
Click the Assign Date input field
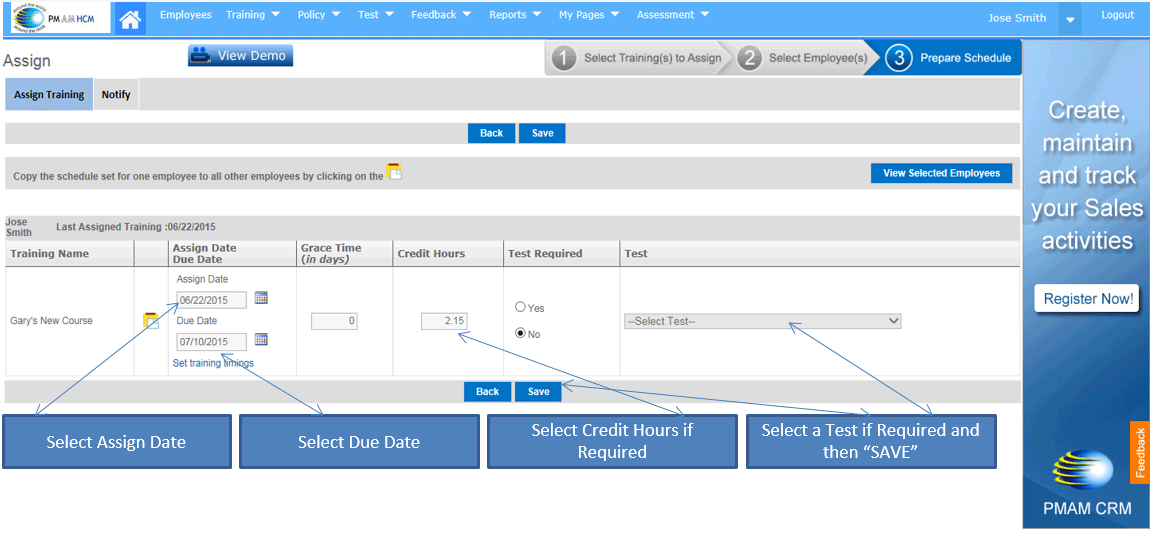tap(212, 300)
